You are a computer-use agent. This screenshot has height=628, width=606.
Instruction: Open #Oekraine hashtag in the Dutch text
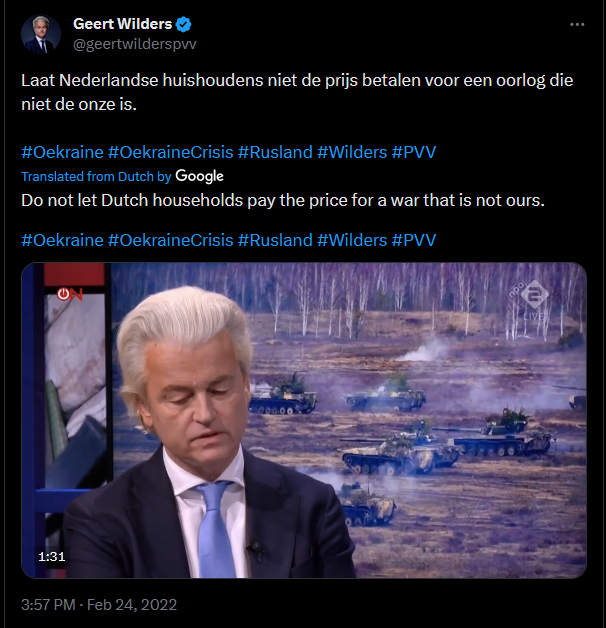pos(62,152)
